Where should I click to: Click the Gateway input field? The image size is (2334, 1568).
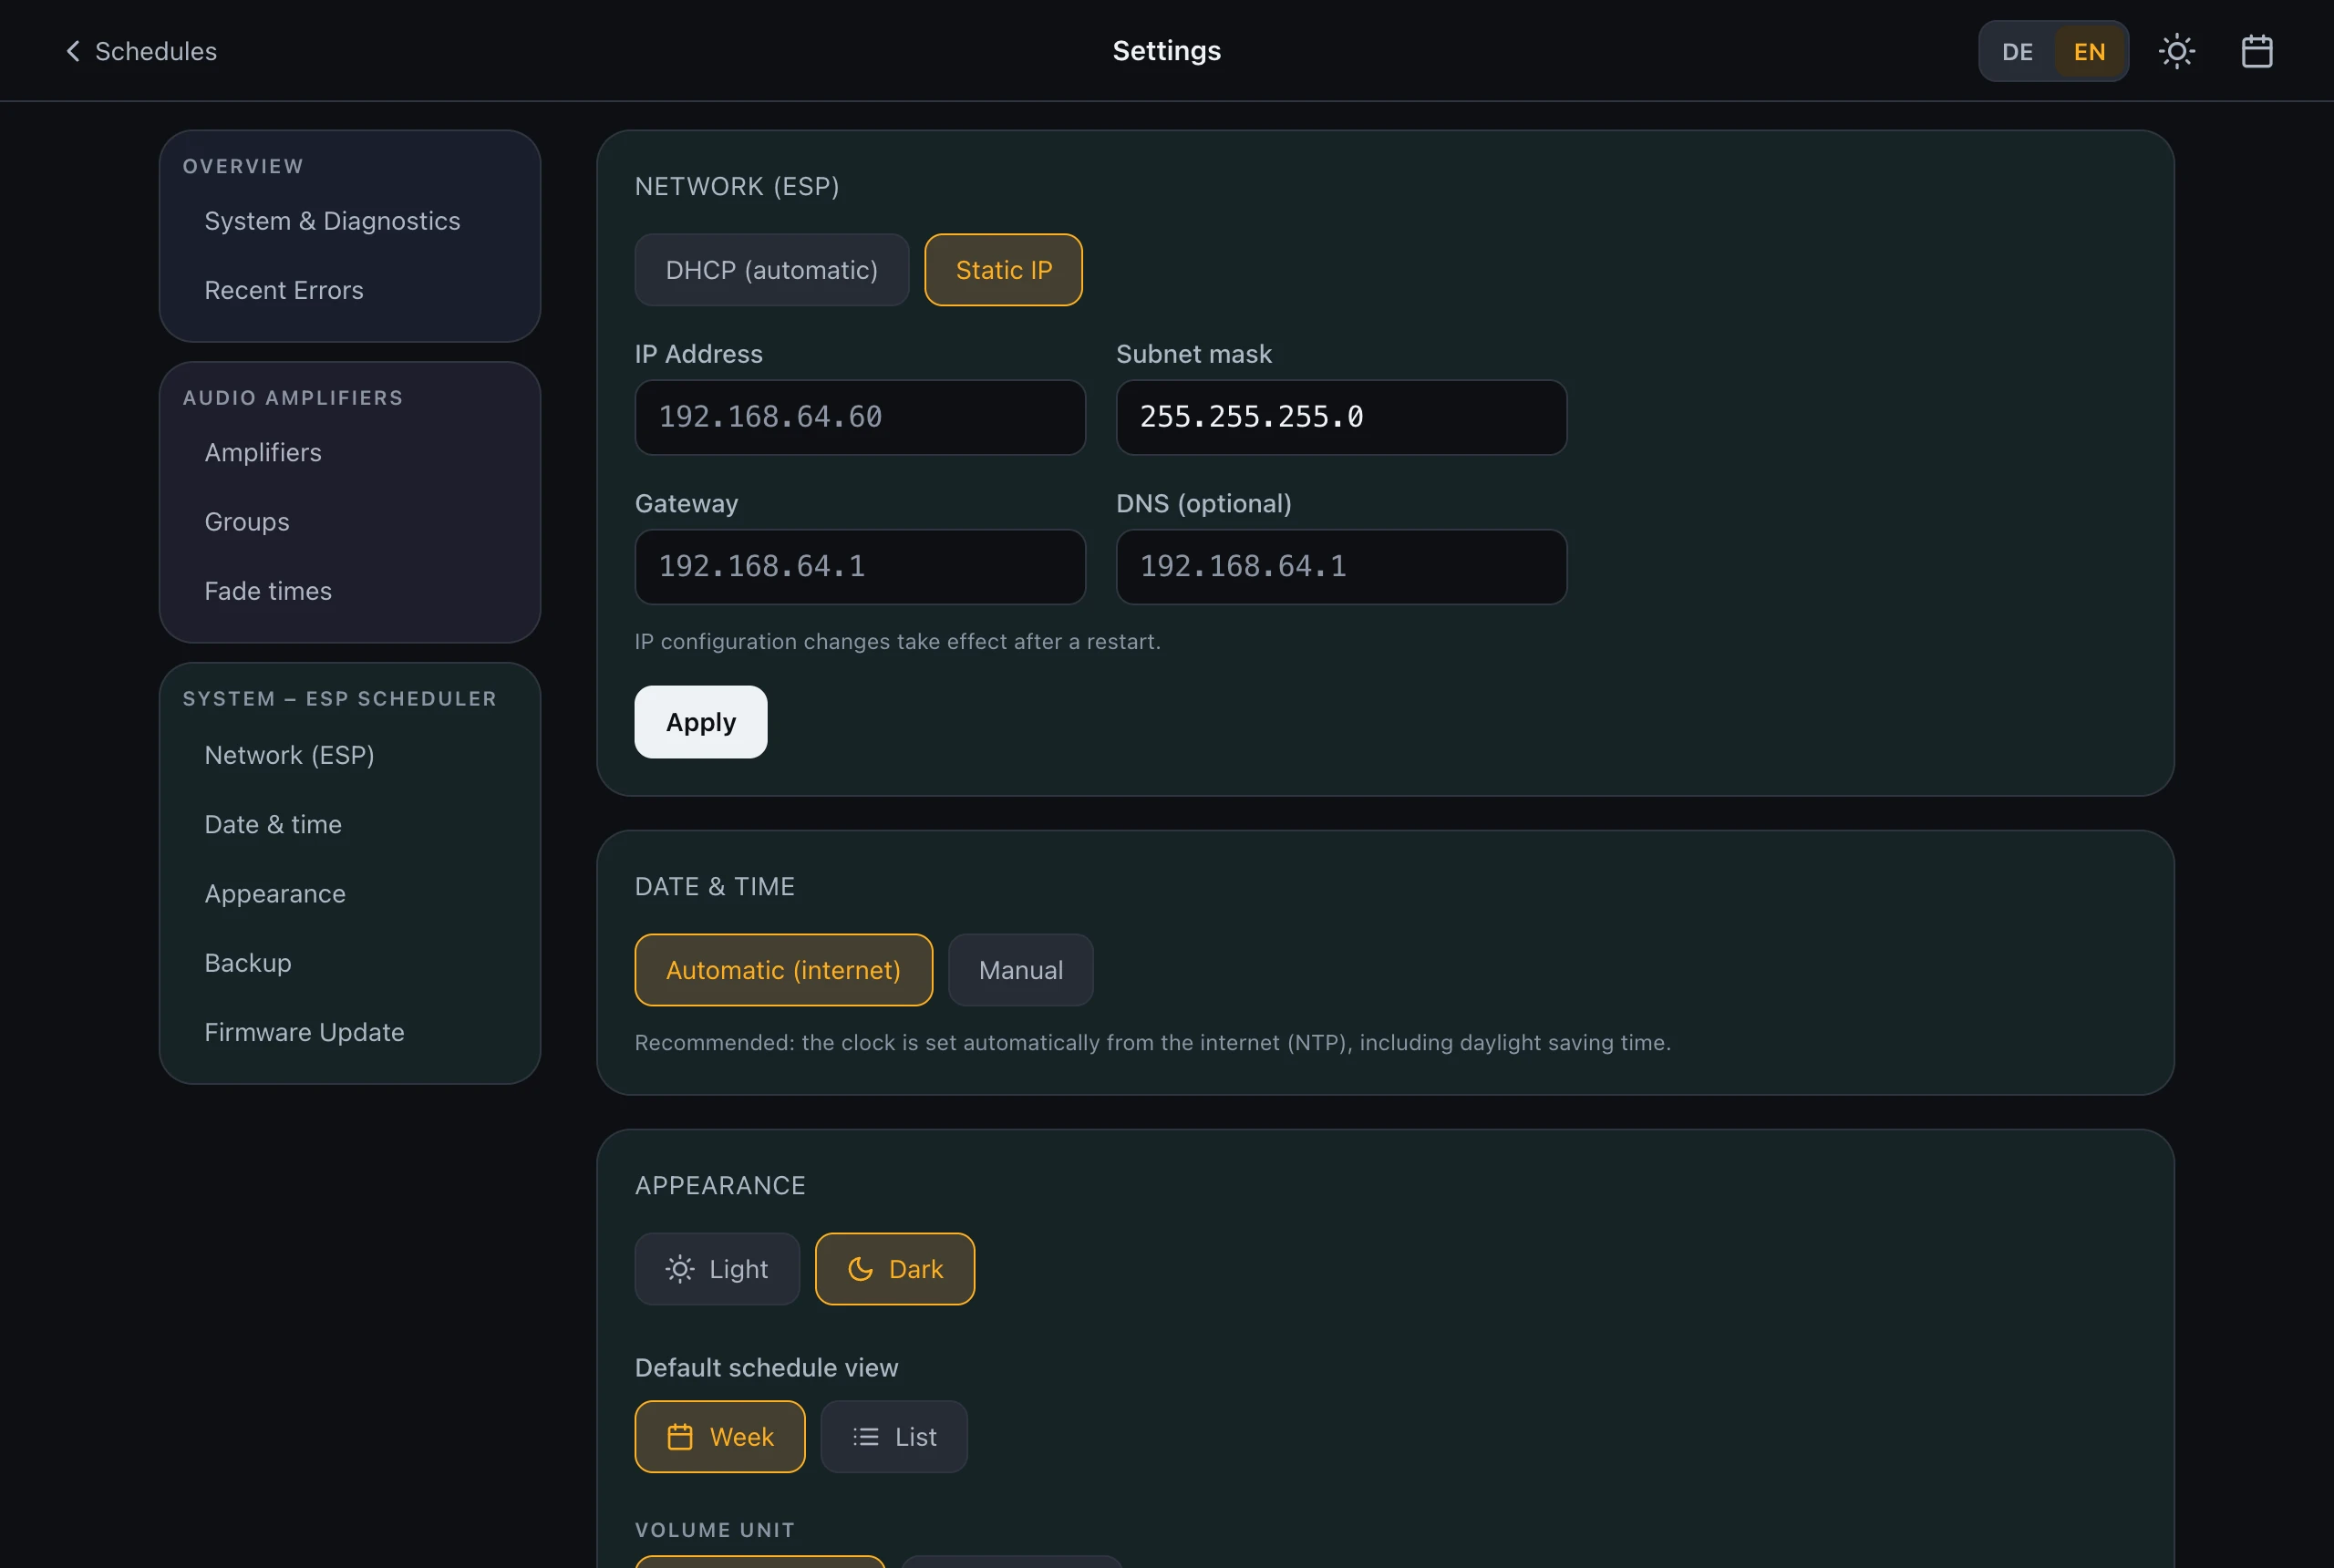[860, 567]
